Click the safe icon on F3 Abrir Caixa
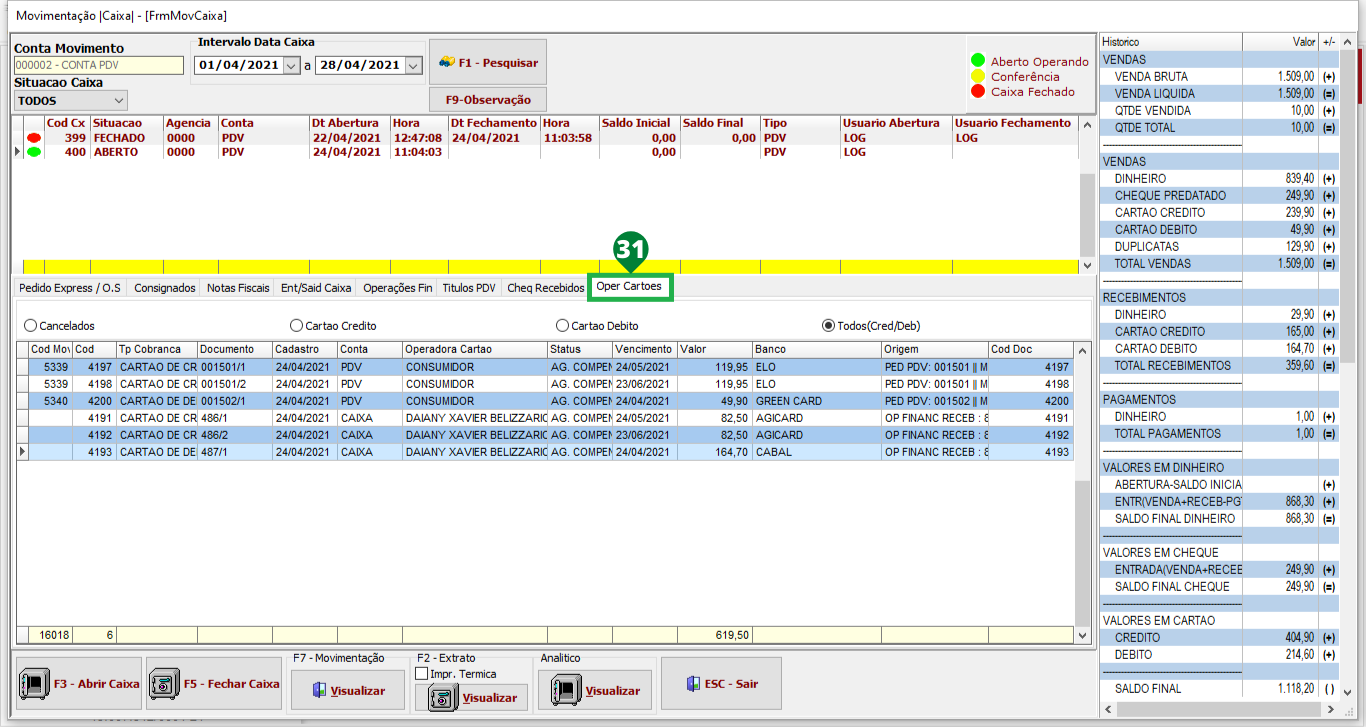The width and height of the screenshot is (1366, 727). tap(33, 684)
